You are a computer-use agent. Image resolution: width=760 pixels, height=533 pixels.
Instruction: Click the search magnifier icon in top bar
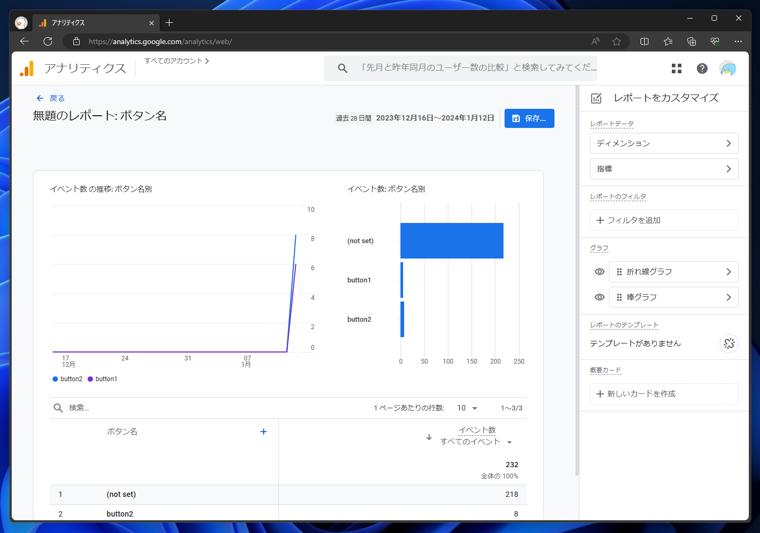pyautogui.click(x=342, y=68)
